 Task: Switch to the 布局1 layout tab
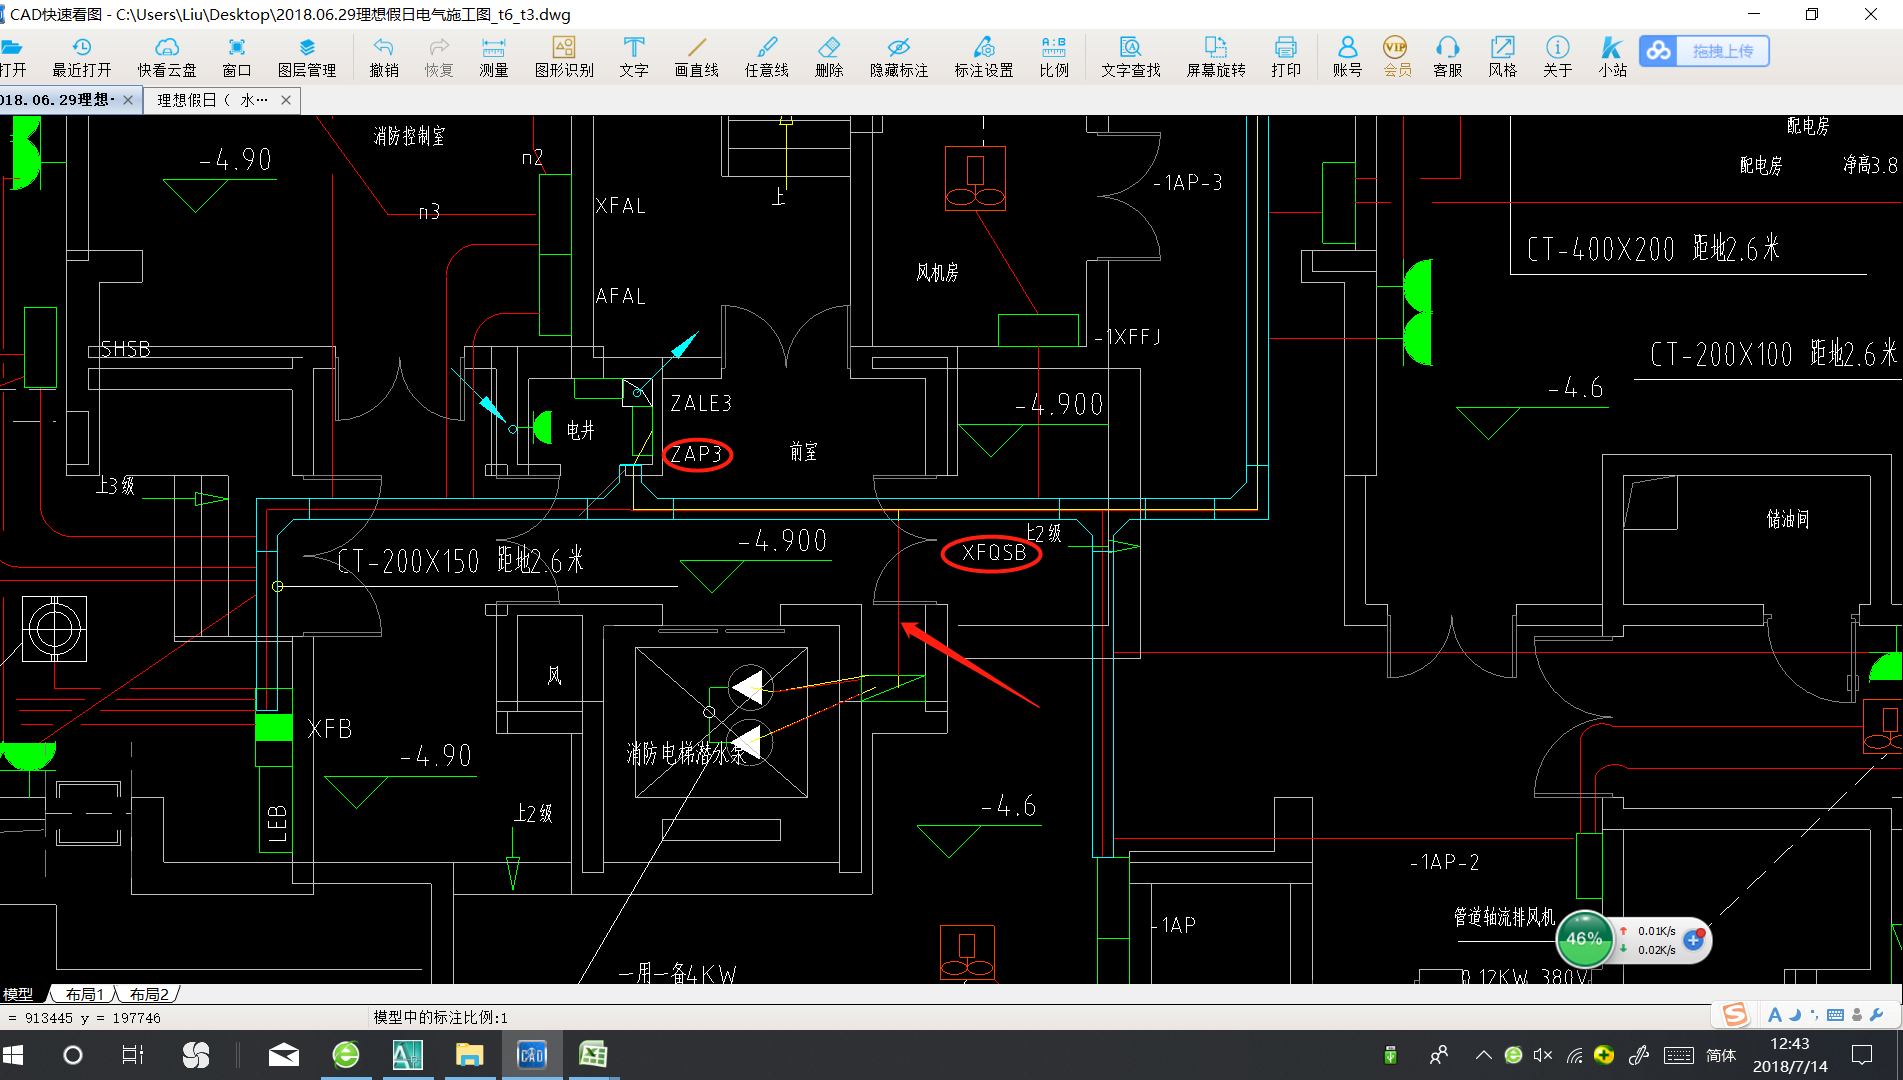click(x=85, y=994)
